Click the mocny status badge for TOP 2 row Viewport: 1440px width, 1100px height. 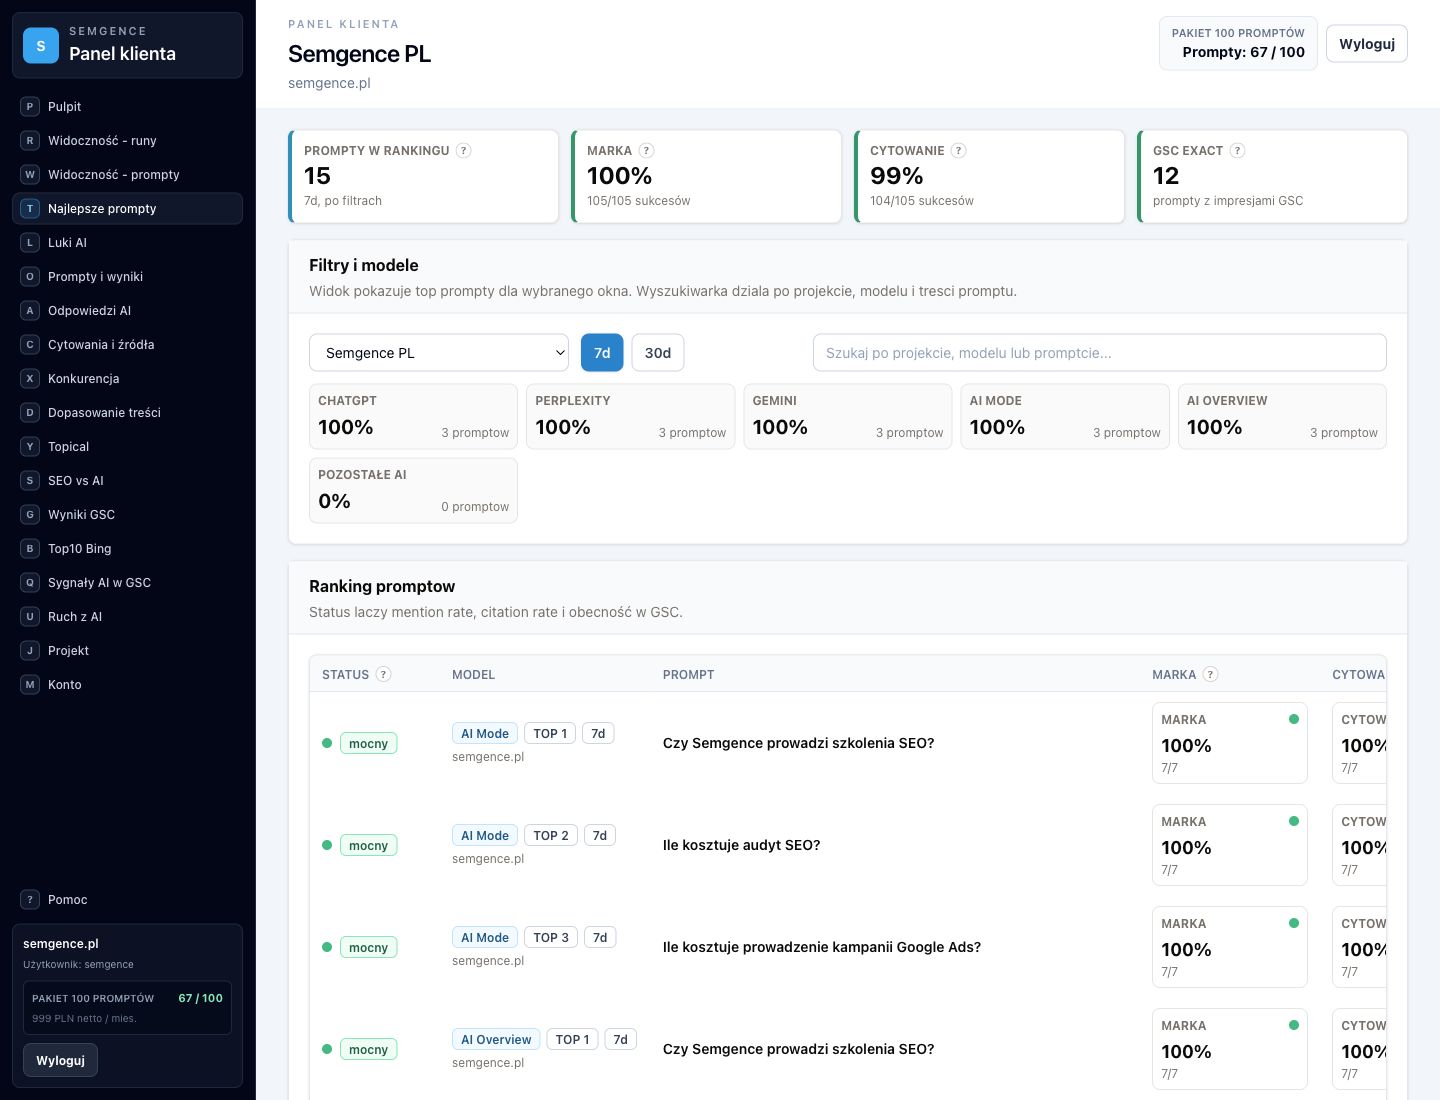(368, 845)
